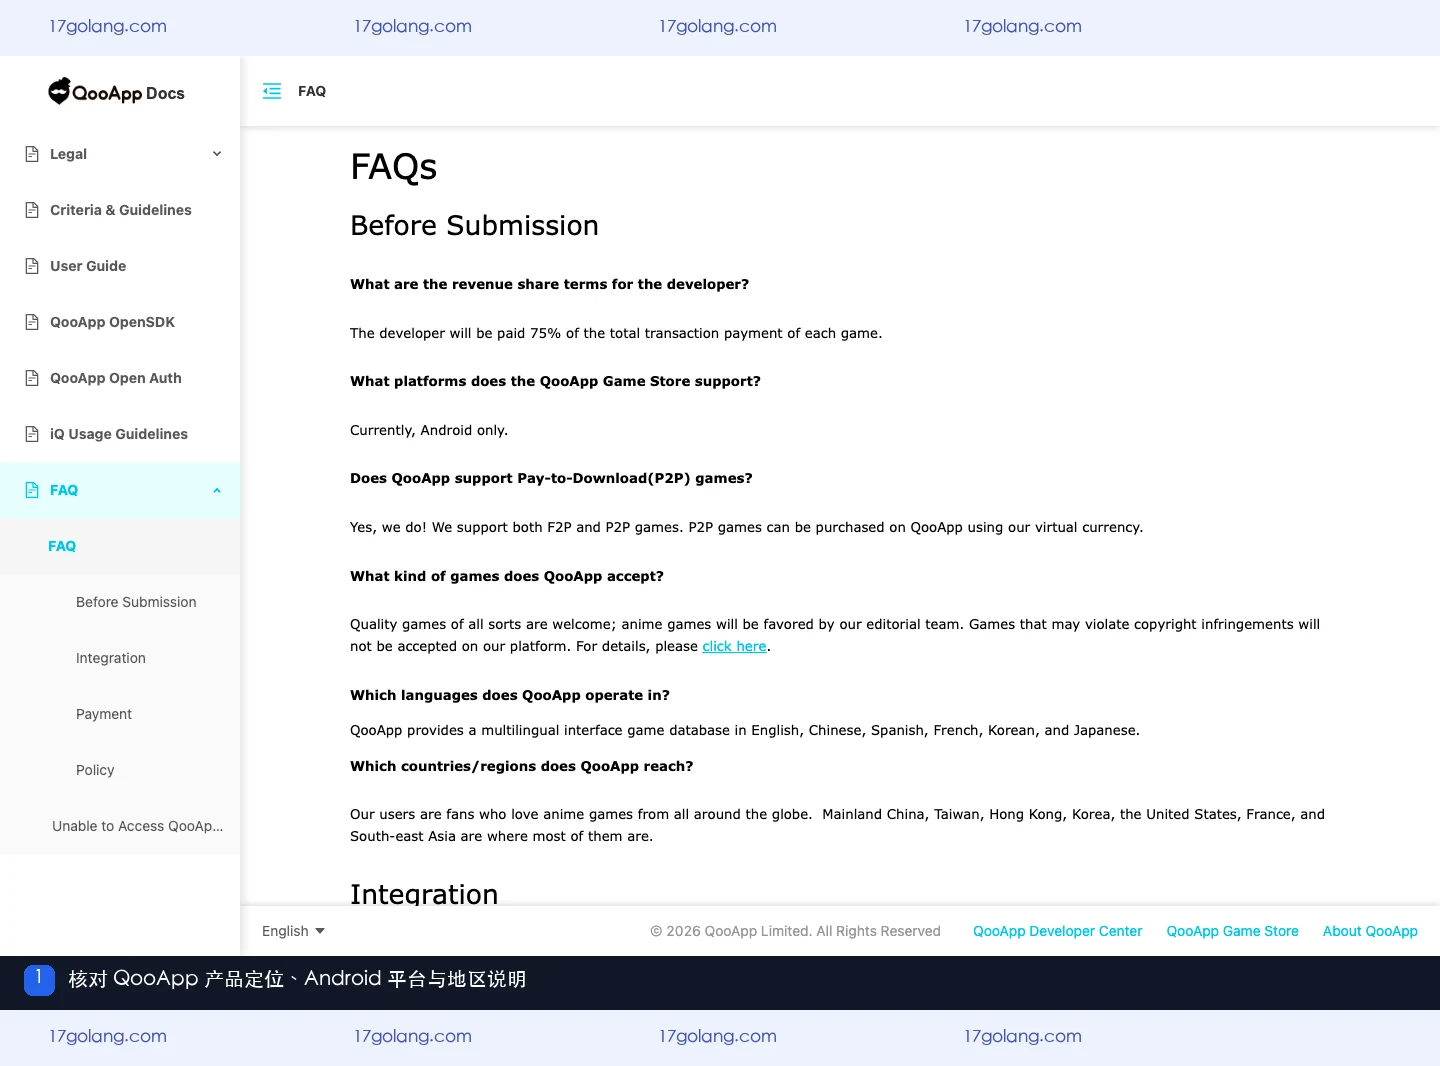
Task: Open QooApp Developer Center link
Action: pyautogui.click(x=1057, y=931)
